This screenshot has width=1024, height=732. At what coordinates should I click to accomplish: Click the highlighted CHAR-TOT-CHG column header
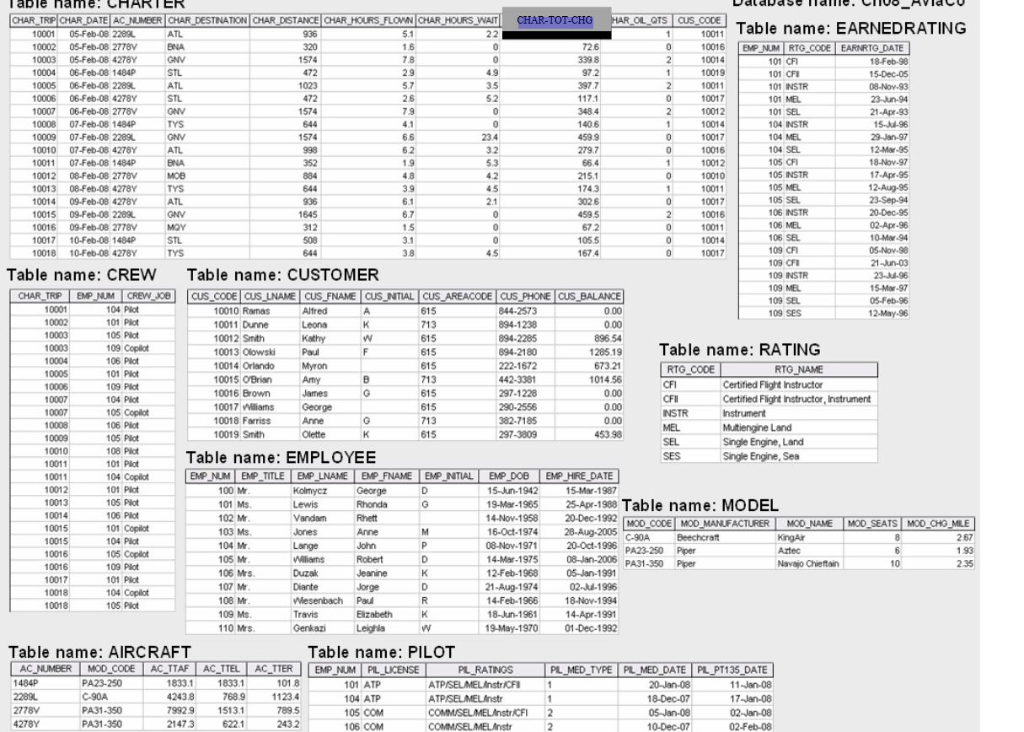(x=554, y=20)
